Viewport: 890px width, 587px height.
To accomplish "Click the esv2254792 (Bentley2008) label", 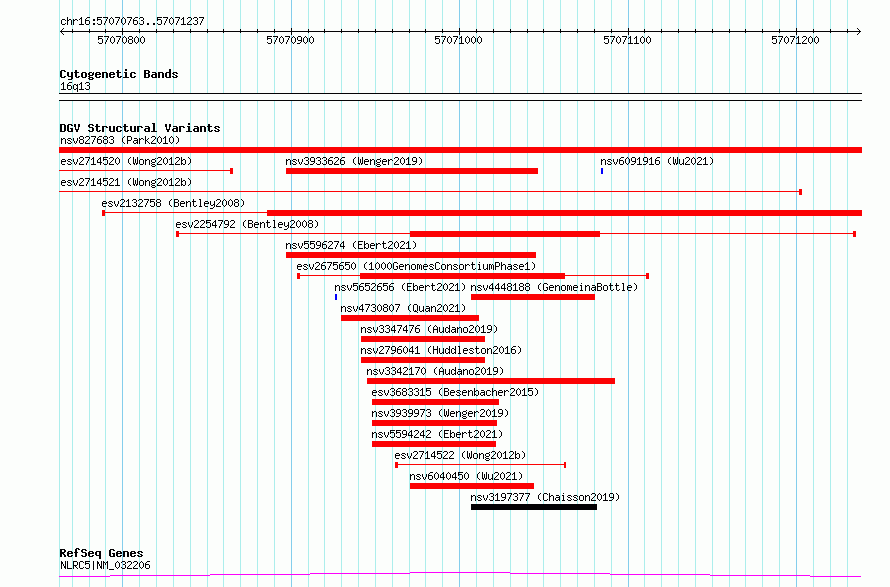I will click(x=247, y=224).
